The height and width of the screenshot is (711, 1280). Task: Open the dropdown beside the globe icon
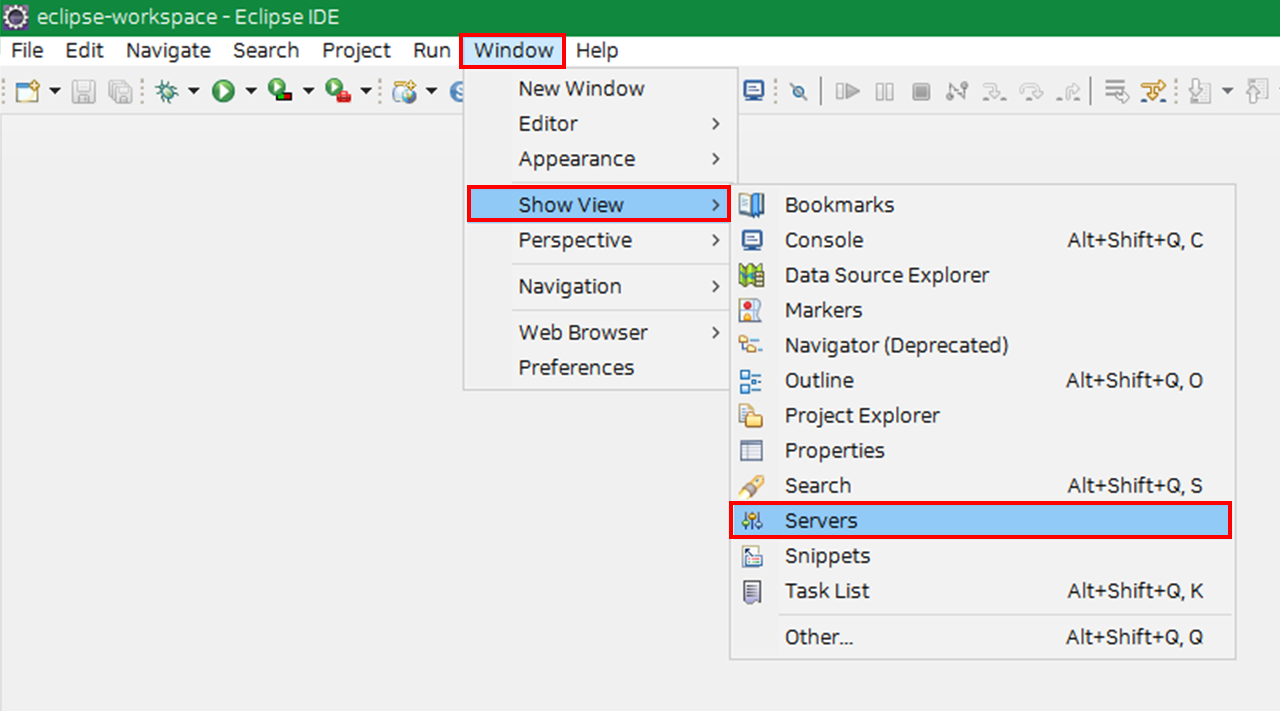(x=431, y=92)
